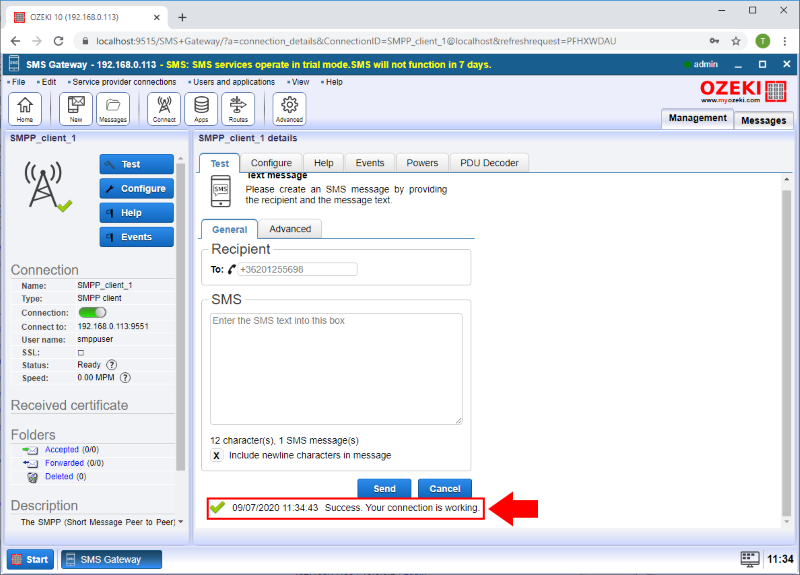
Task: Open the Help menu in menu bar
Action: [332, 82]
